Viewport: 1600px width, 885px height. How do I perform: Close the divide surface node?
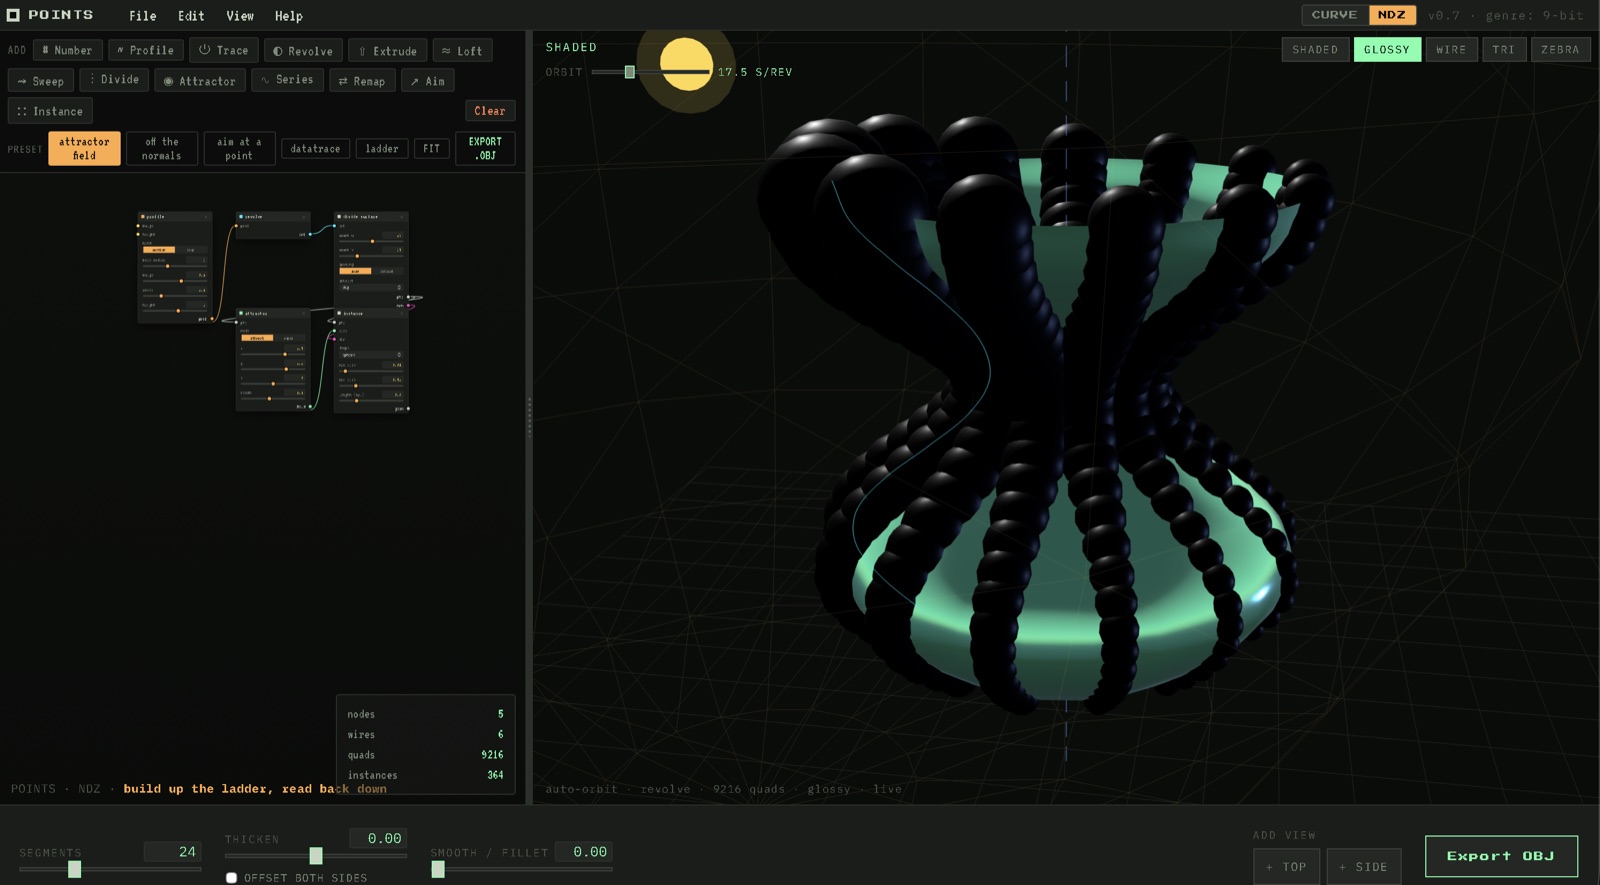pyautogui.click(x=402, y=217)
